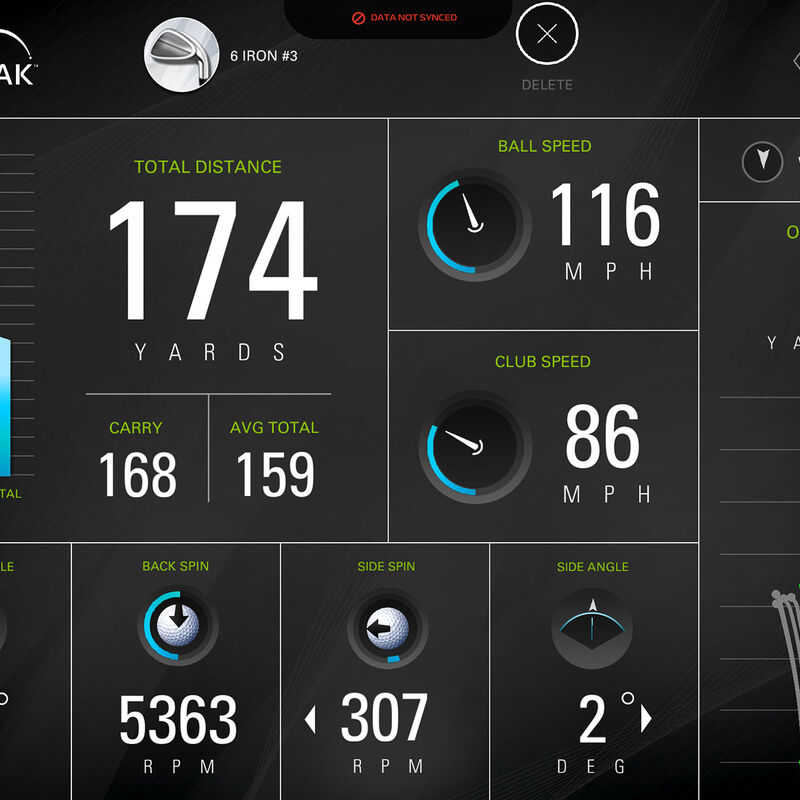Click the 6 iron club head icon

tap(182, 56)
